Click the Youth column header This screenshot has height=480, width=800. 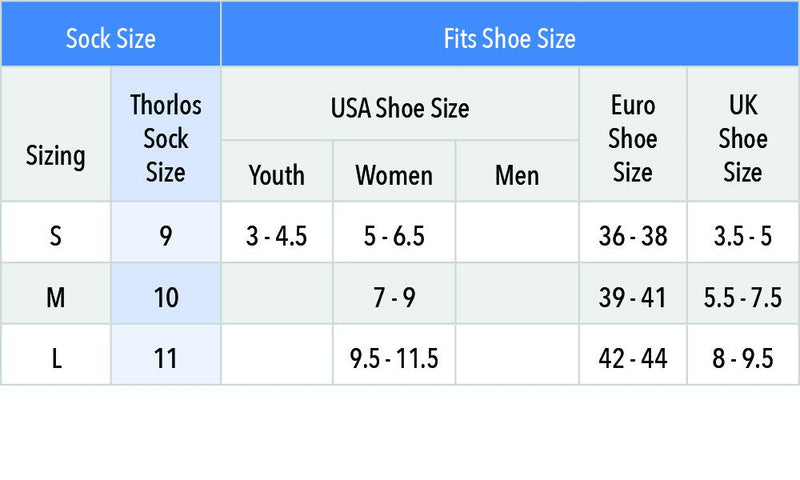point(277,171)
